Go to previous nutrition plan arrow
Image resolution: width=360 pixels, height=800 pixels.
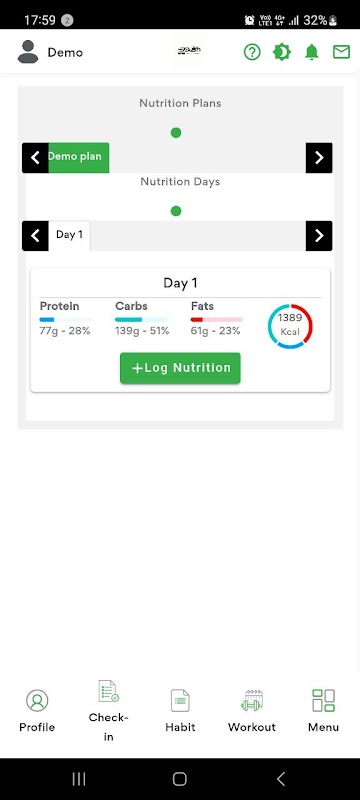[35, 158]
